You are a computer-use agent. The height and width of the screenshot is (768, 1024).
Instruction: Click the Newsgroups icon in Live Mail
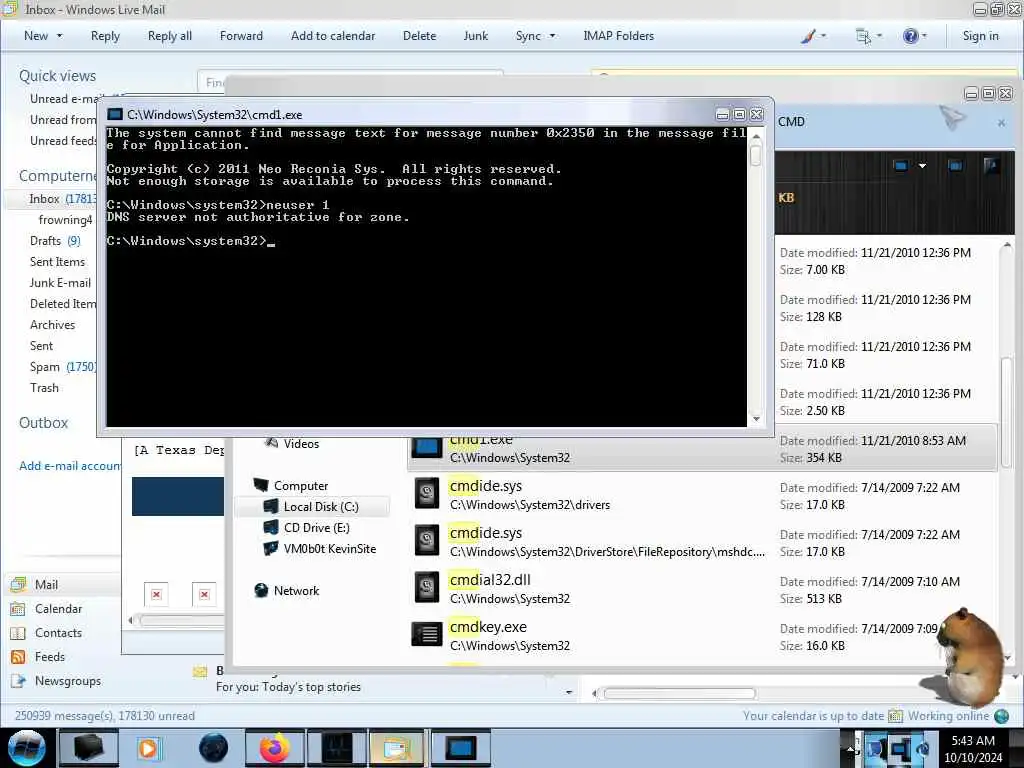pyautogui.click(x=18, y=681)
